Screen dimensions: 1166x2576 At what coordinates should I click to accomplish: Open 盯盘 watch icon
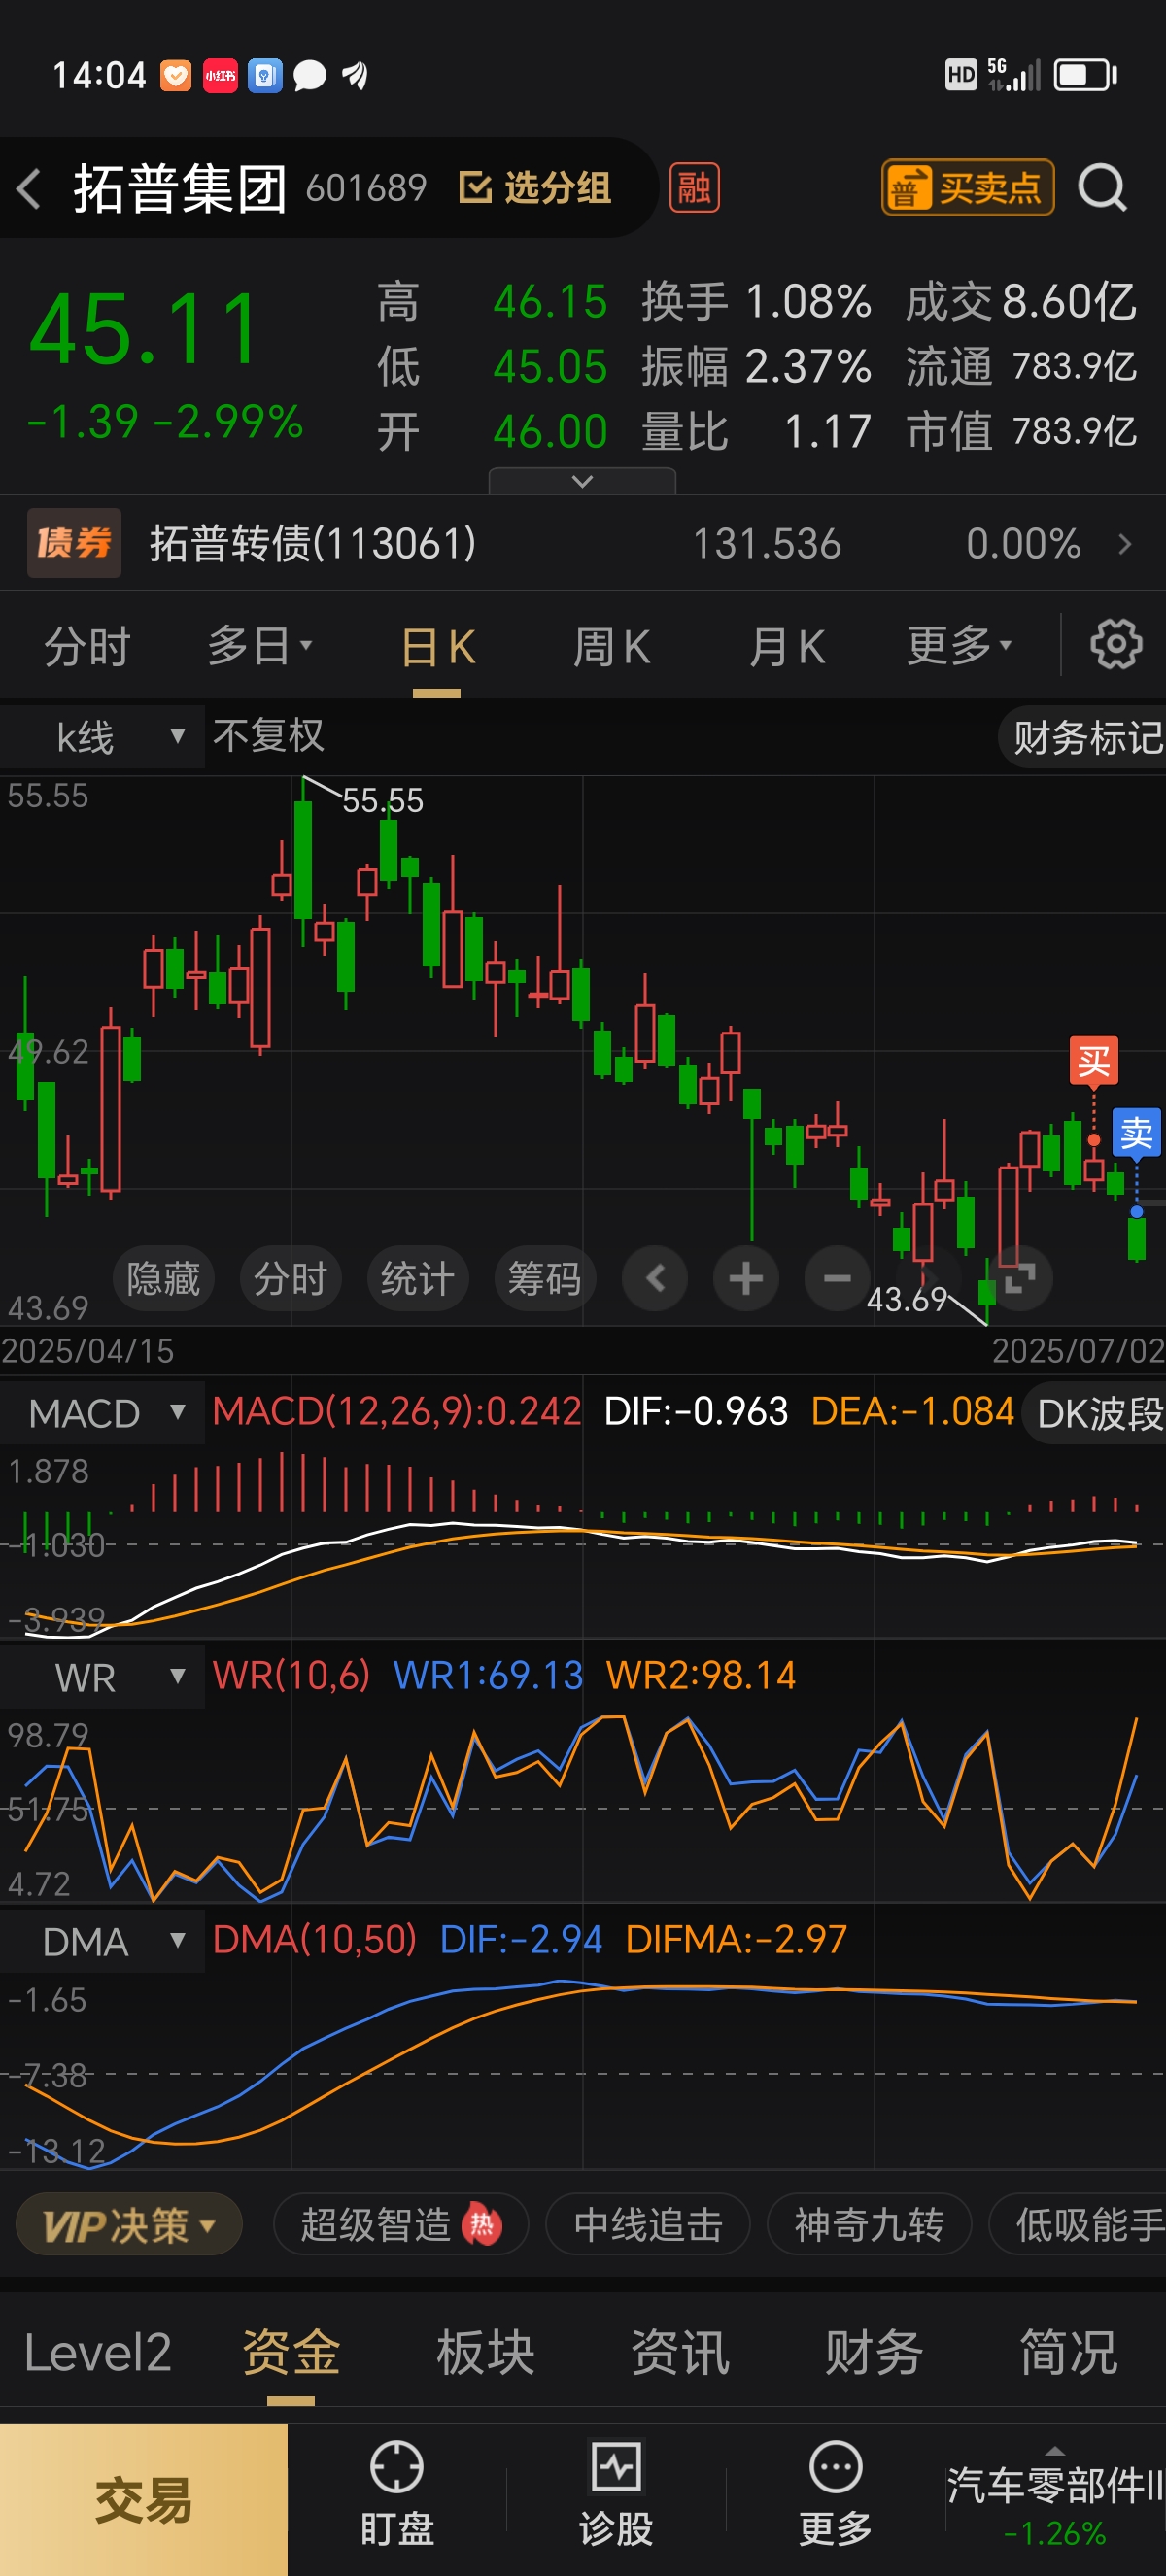[x=397, y=2494]
